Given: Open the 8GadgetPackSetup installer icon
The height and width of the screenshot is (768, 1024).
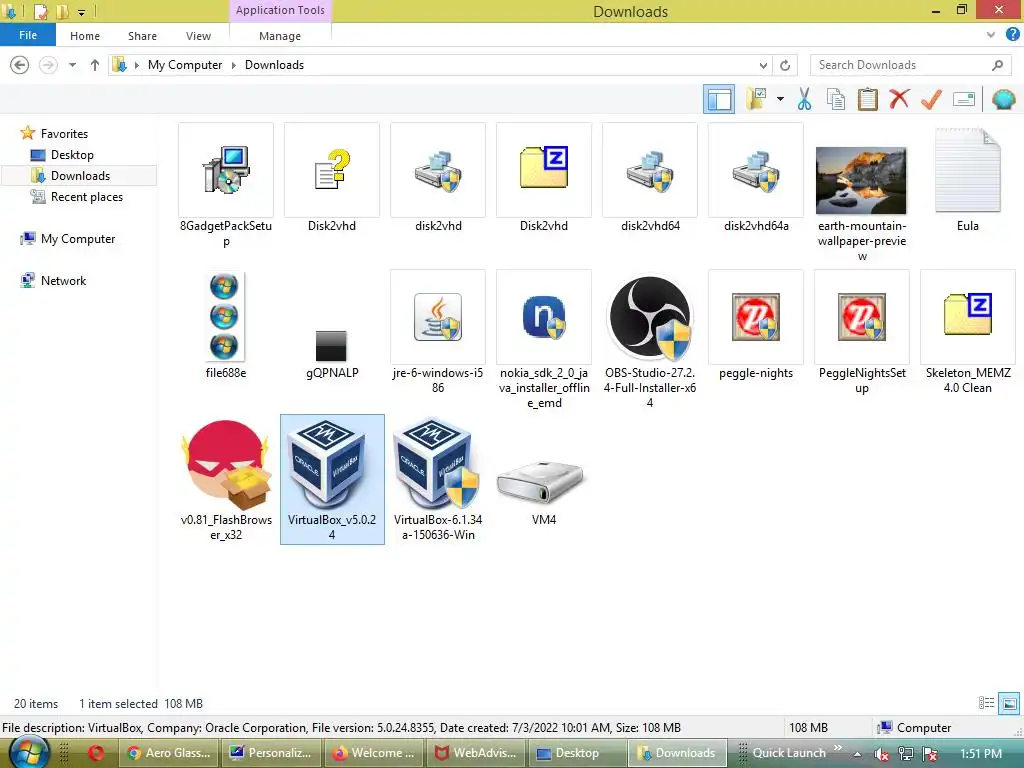Looking at the screenshot, I should click(x=226, y=170).
